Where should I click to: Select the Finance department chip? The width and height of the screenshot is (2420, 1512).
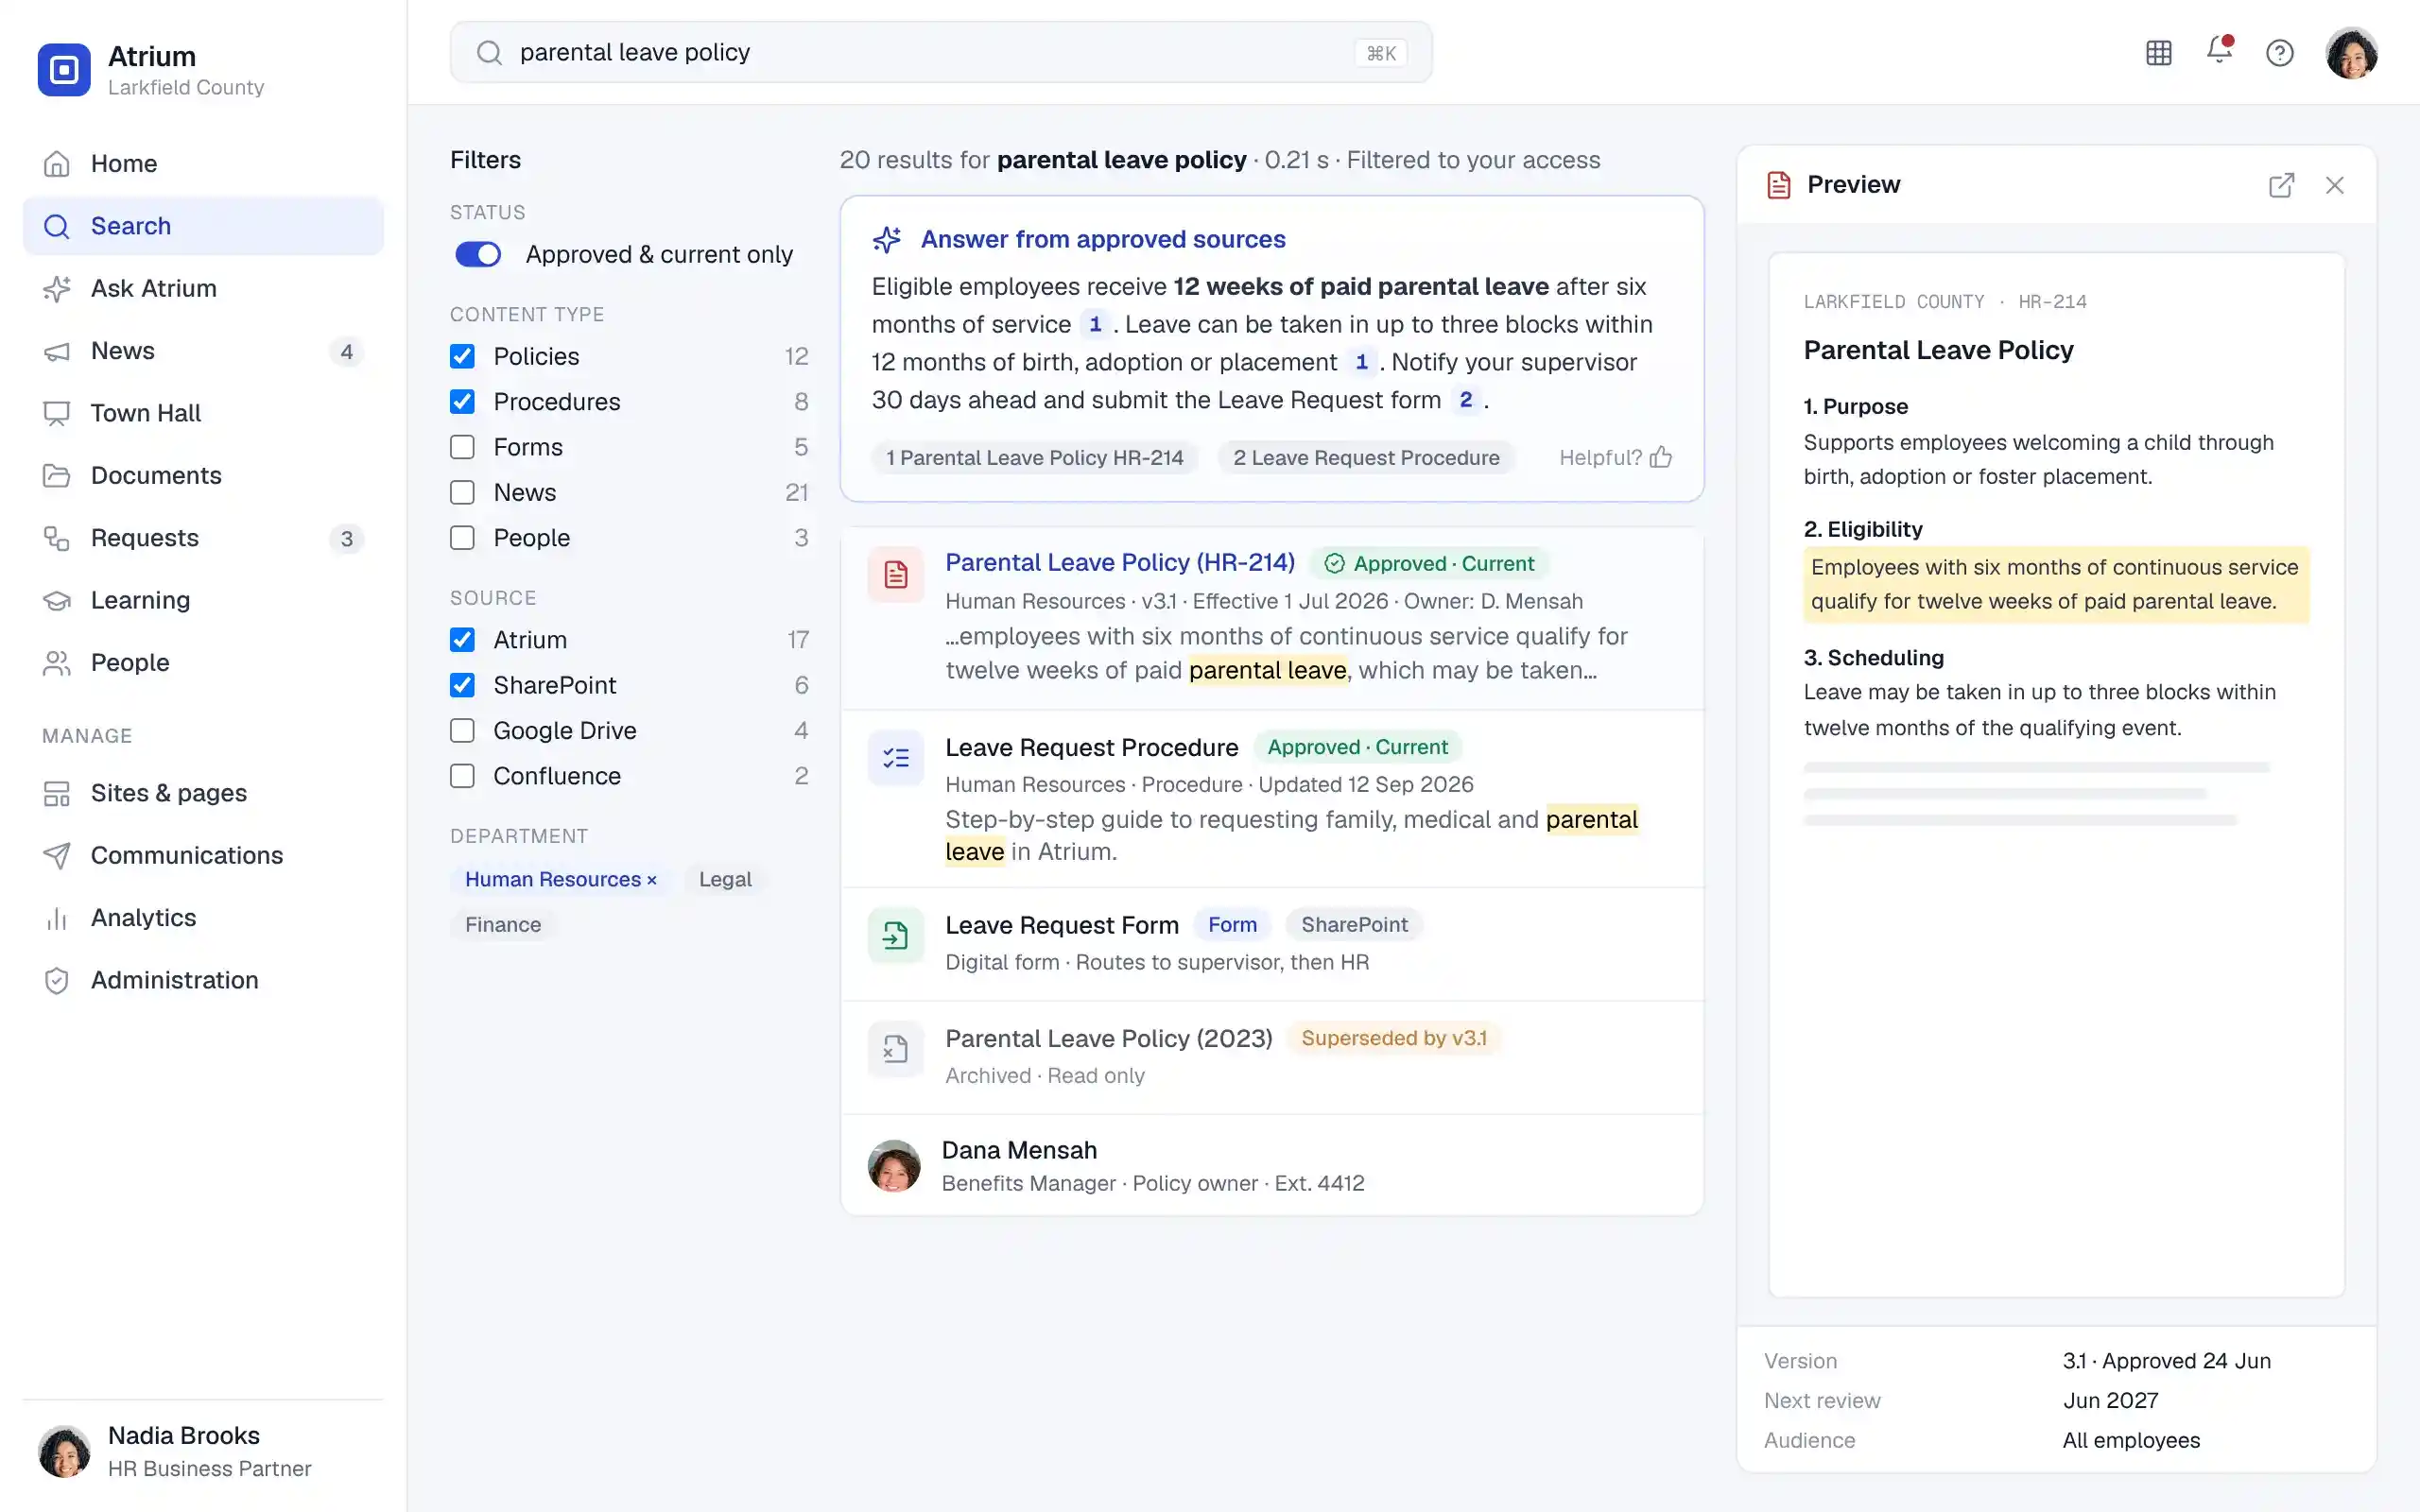[503, 925]
